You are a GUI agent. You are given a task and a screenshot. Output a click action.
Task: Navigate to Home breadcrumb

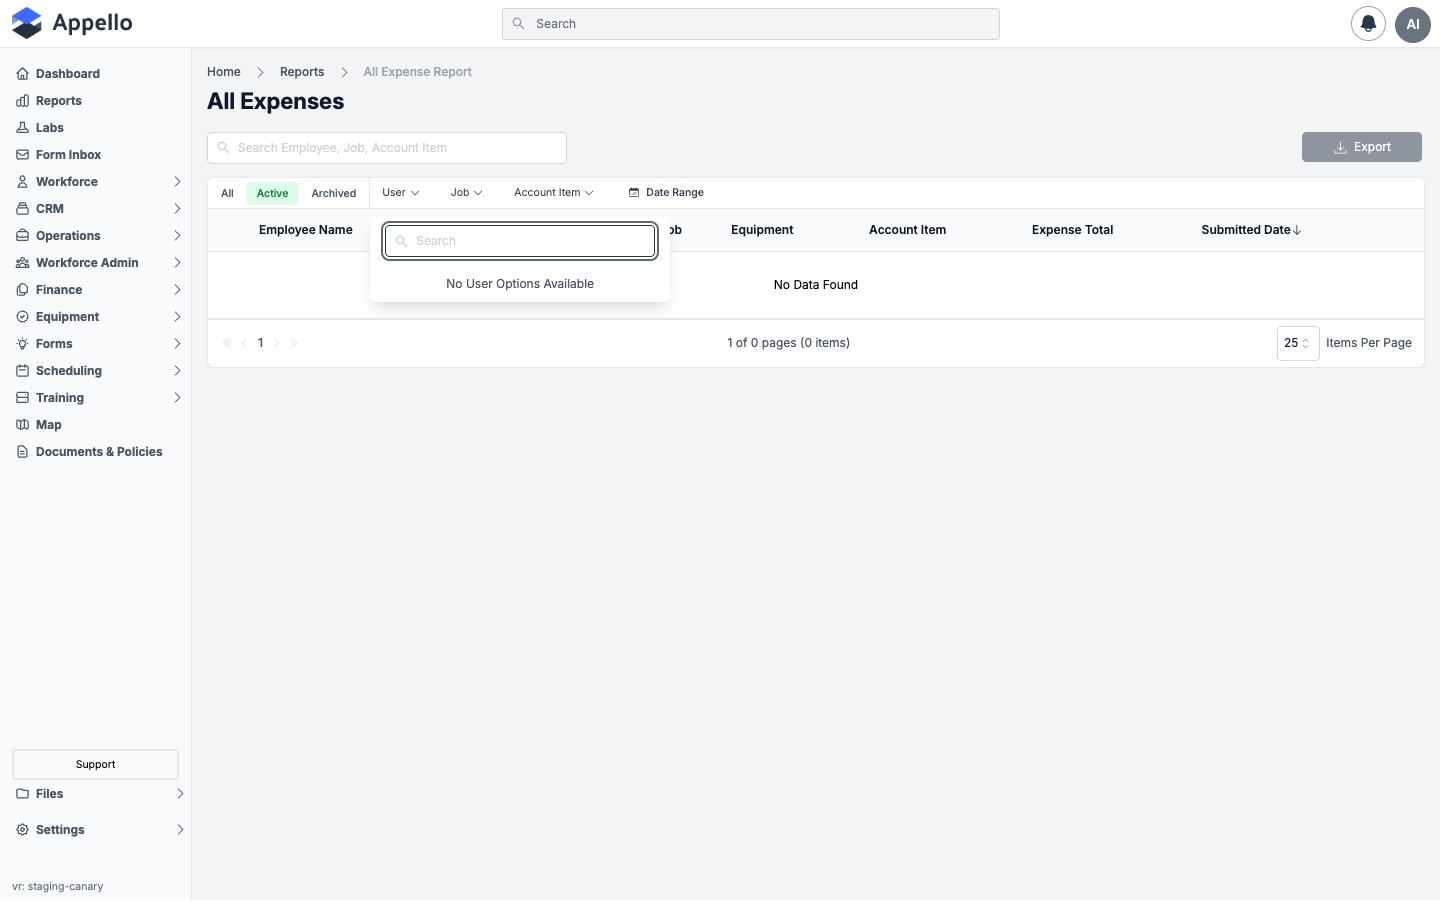(224, 72)
